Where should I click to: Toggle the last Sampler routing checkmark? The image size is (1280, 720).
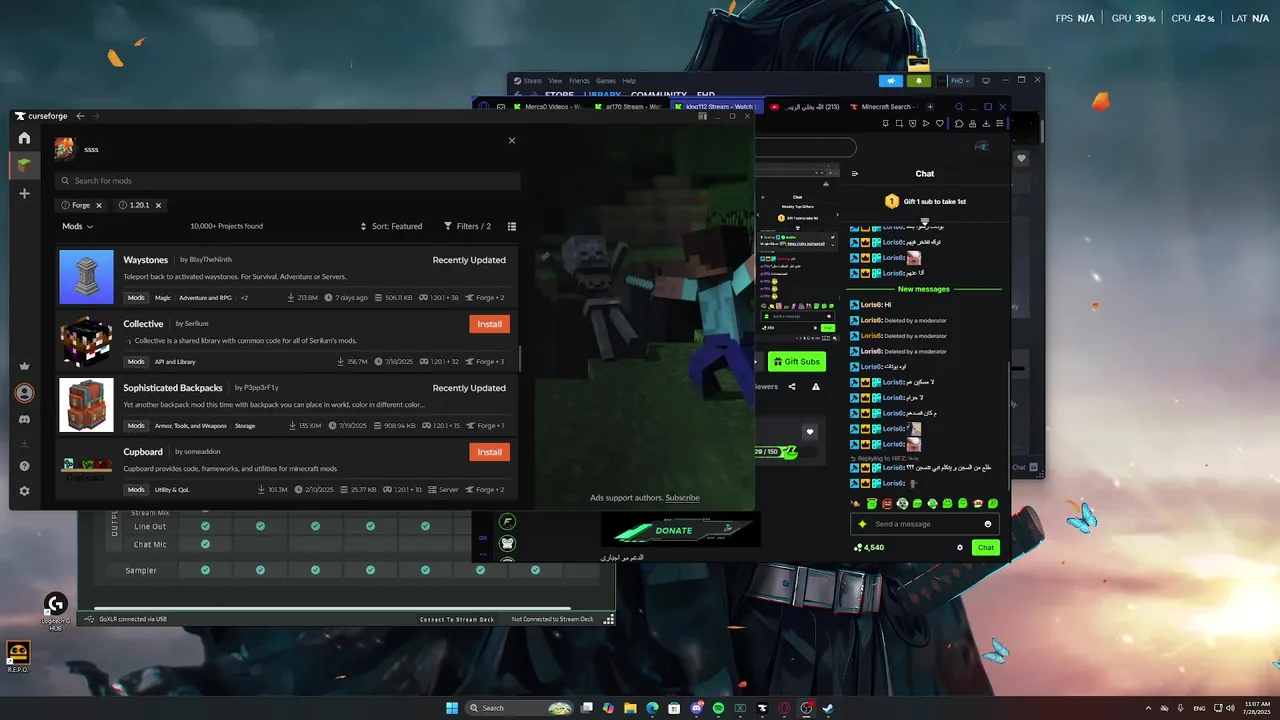(535, 570)
